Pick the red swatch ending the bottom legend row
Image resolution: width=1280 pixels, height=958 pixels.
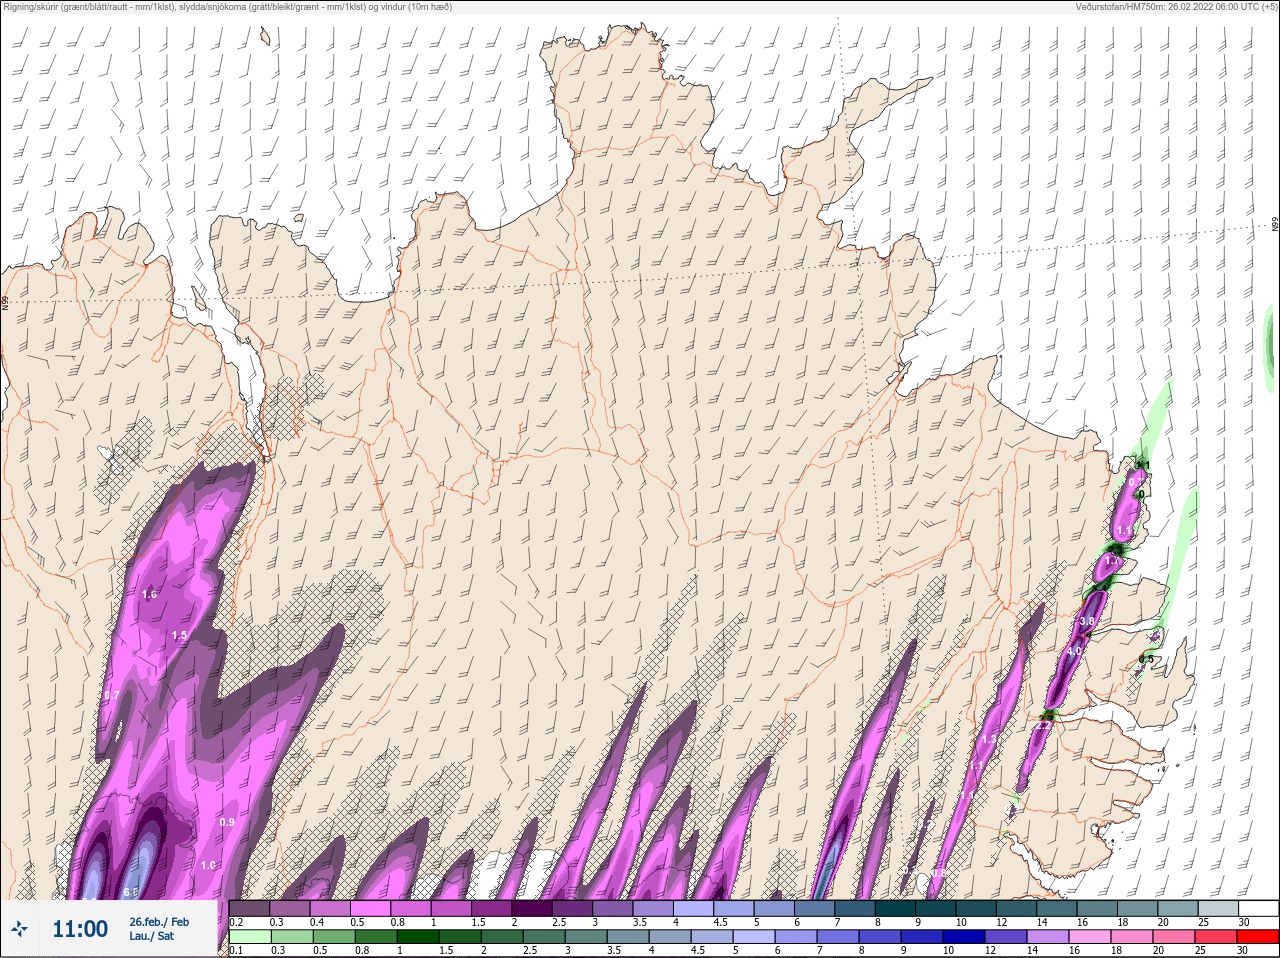tap(1258, 937)
